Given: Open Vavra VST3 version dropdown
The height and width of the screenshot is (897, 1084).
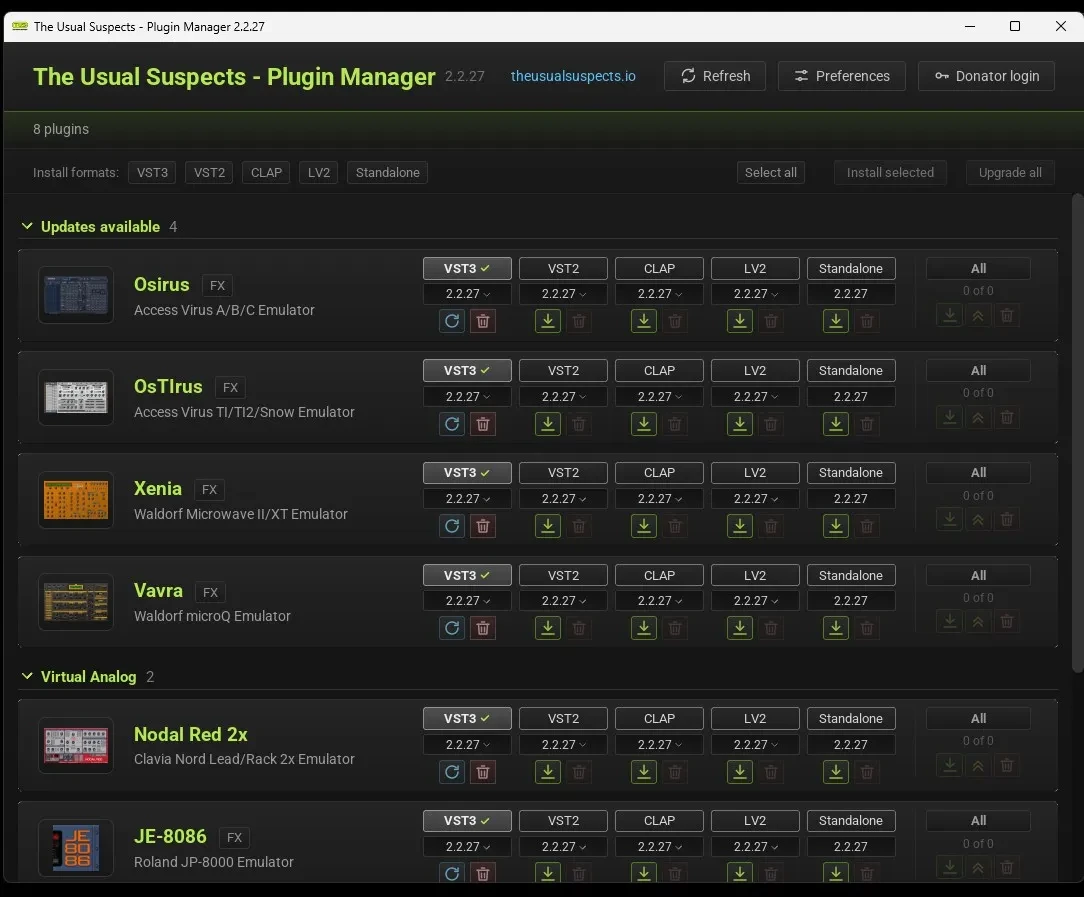Looking at the screenshot, I should click(467, 601).
